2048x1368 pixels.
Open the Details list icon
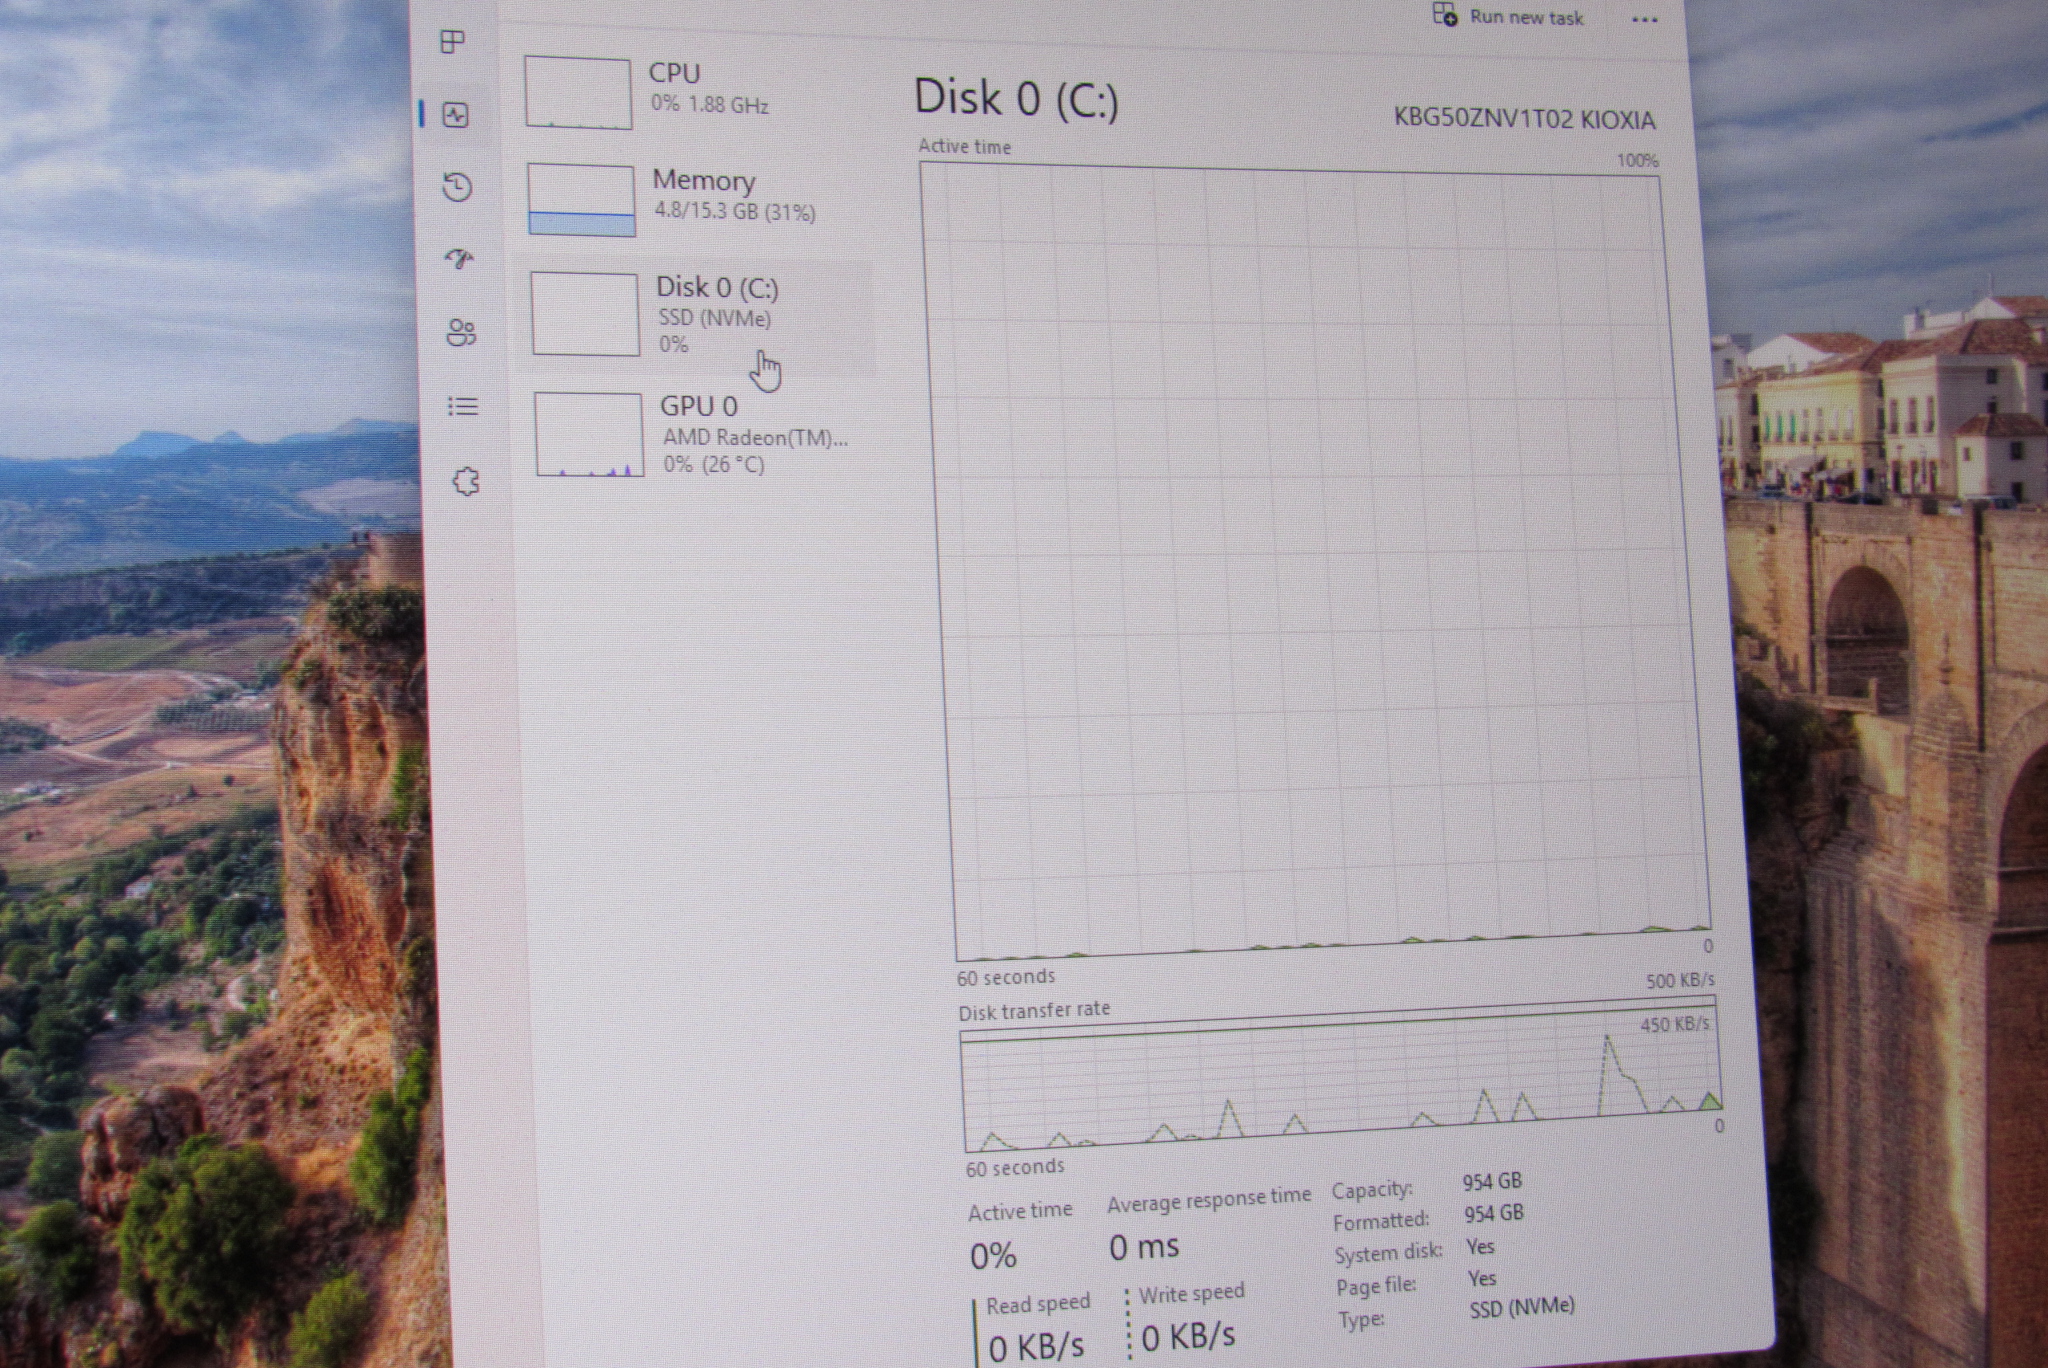click(462, 406)
